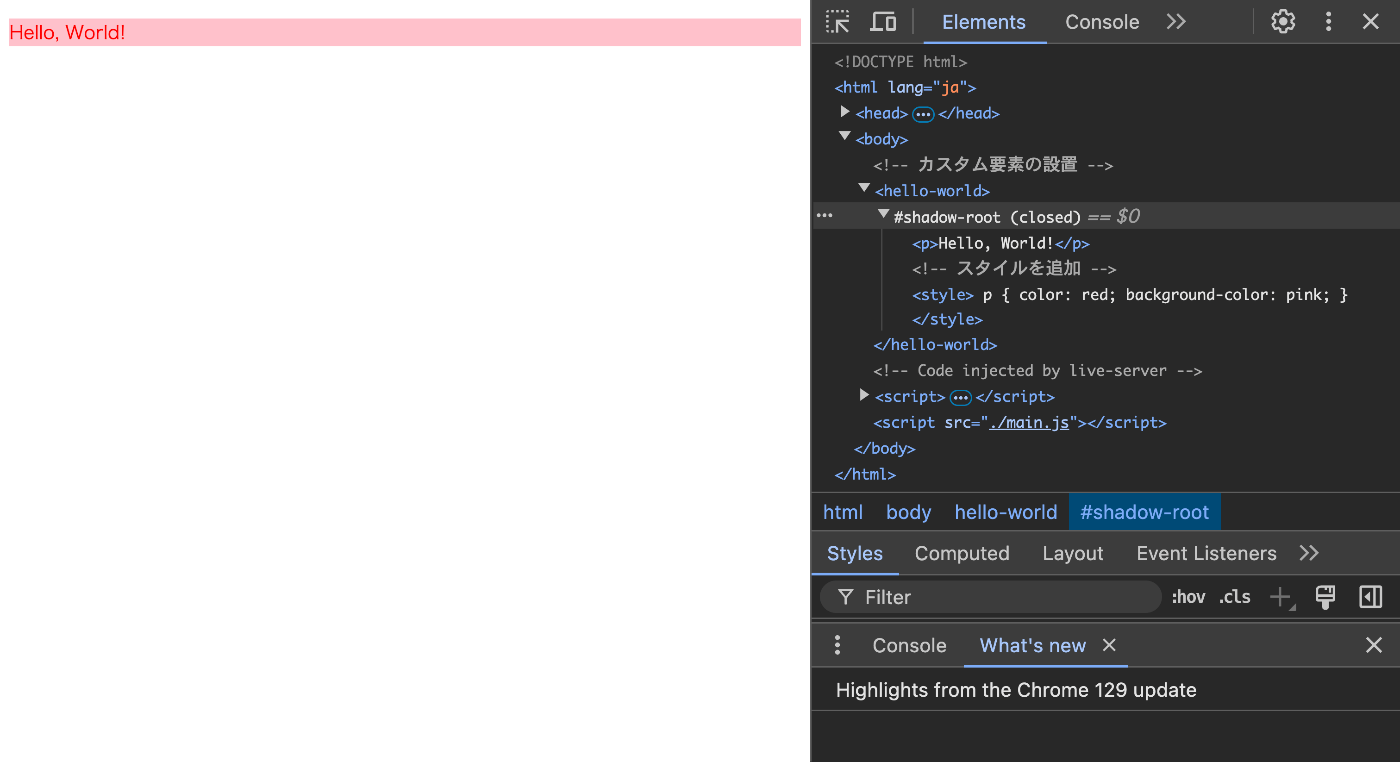Switch to the top Console tab
Screen dimensions: 1400x762
[x=1102, y=22]
